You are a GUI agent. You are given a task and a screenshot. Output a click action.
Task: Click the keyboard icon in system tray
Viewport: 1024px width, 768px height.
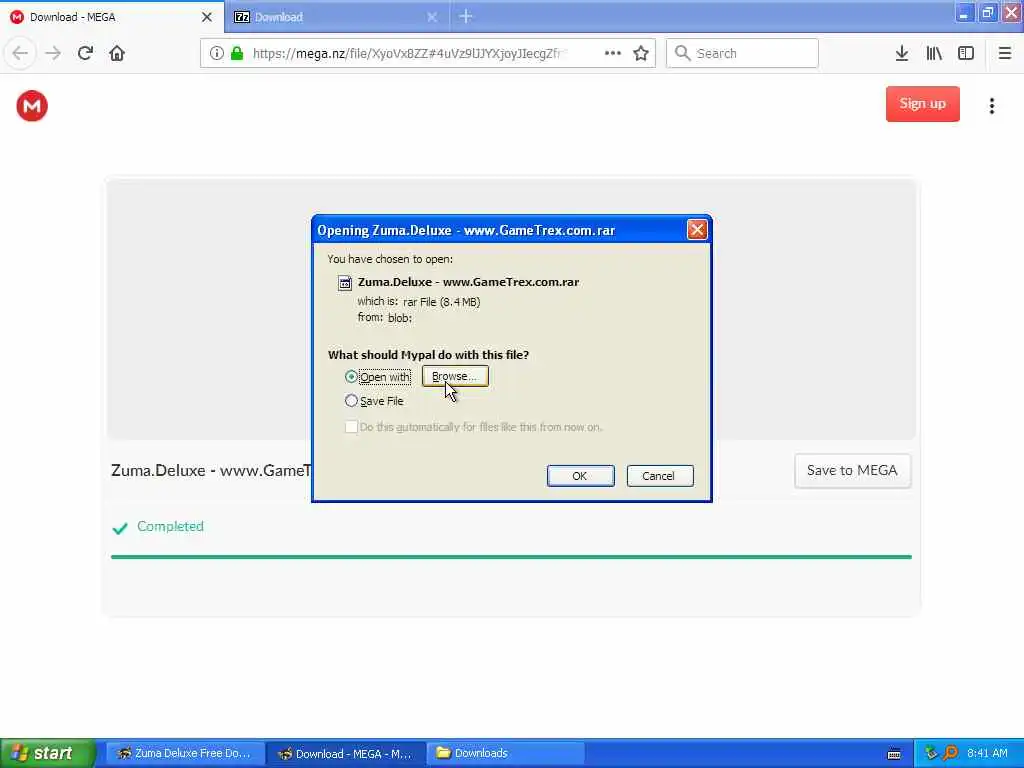tap(894, 754)
